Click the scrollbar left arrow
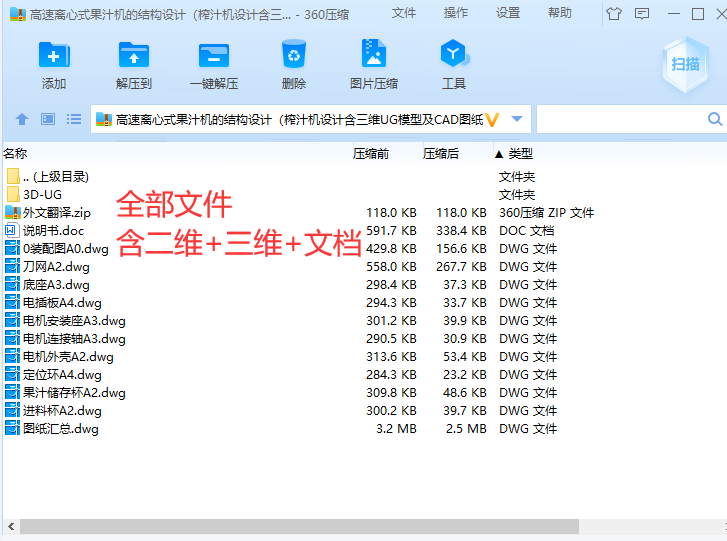Viewport: 727px width, 541px height. (11, 527)
